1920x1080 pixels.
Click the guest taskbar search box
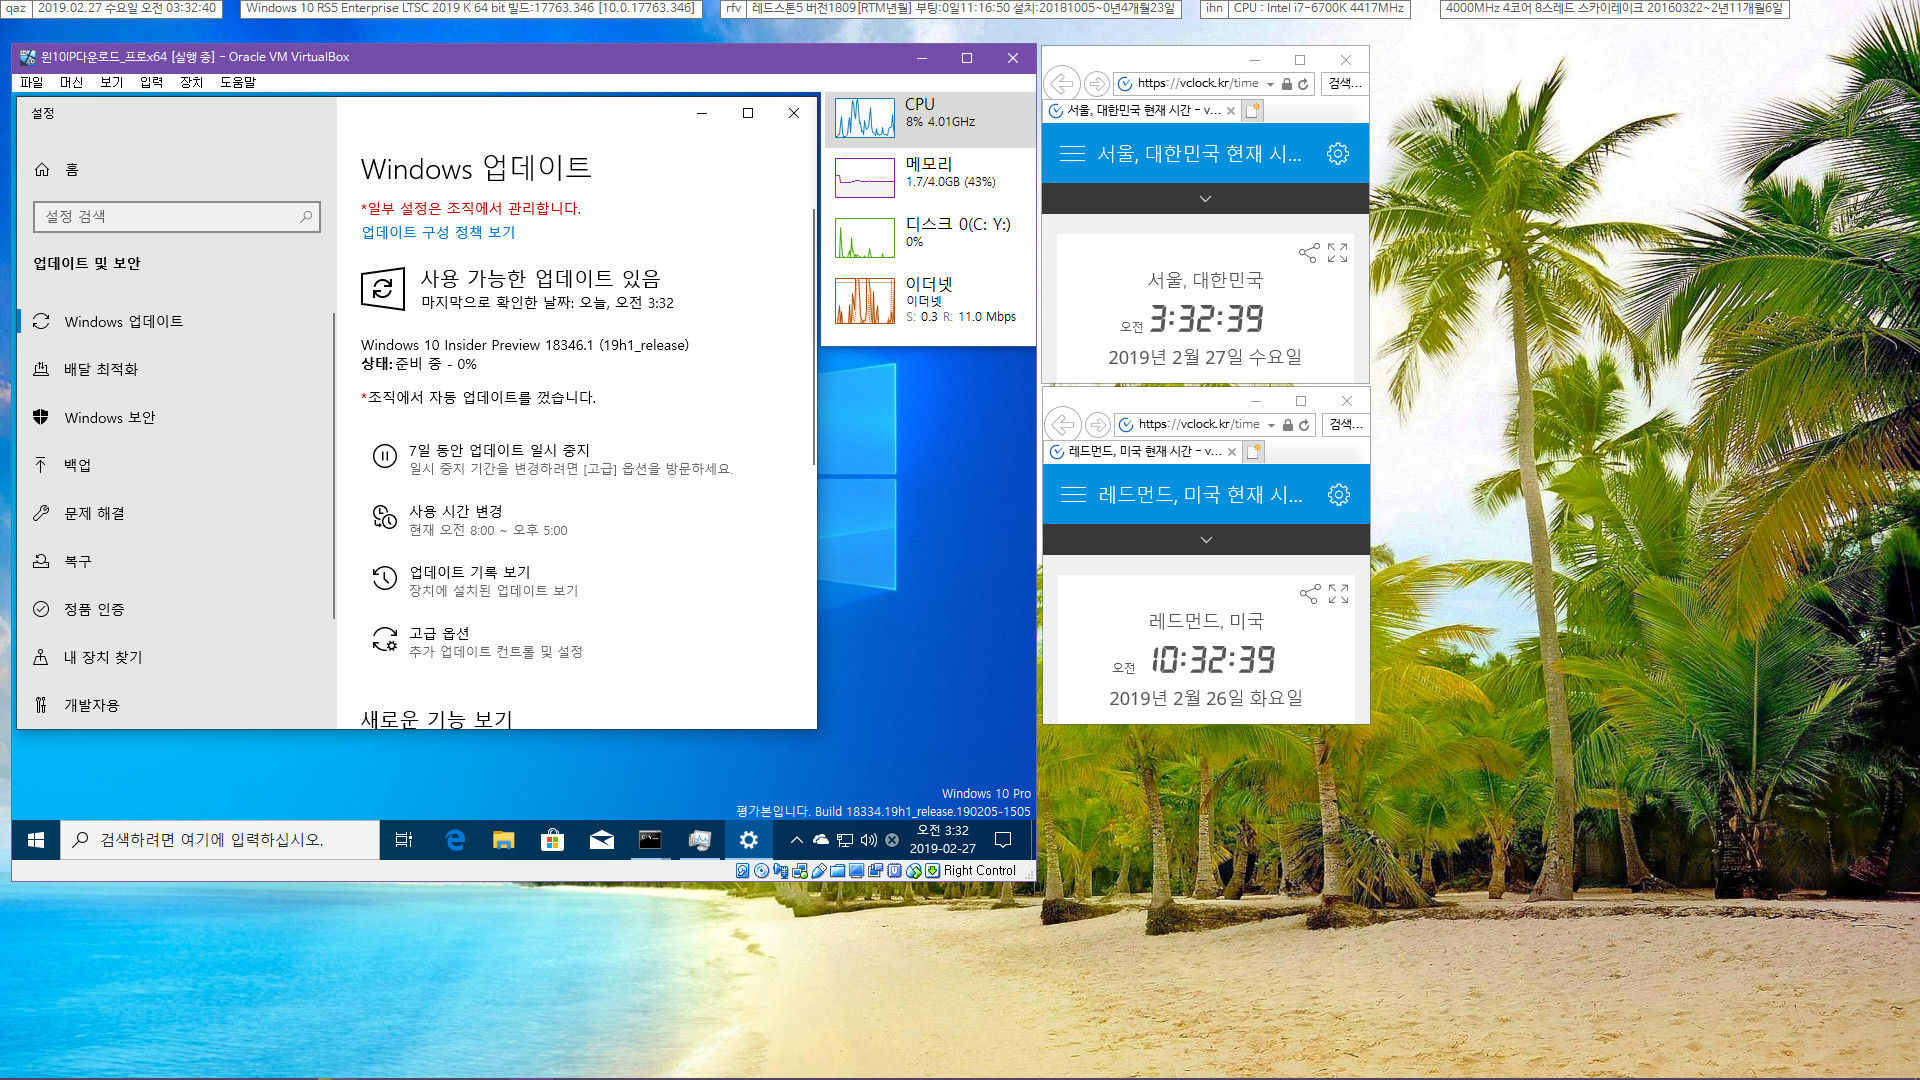[x=220, y=840]
